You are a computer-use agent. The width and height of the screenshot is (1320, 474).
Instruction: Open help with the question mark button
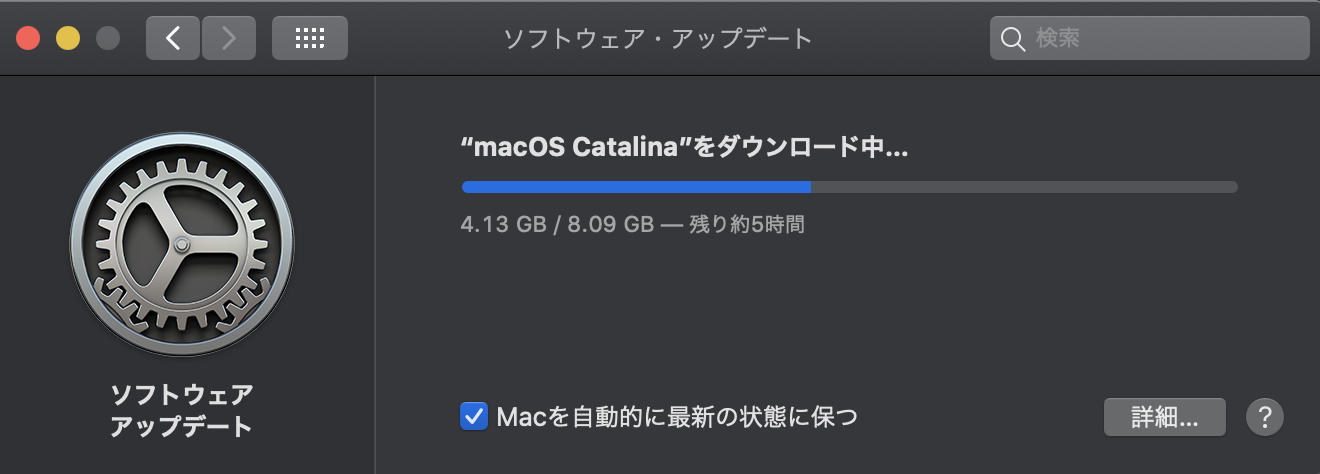click(x=1265, y=416)
